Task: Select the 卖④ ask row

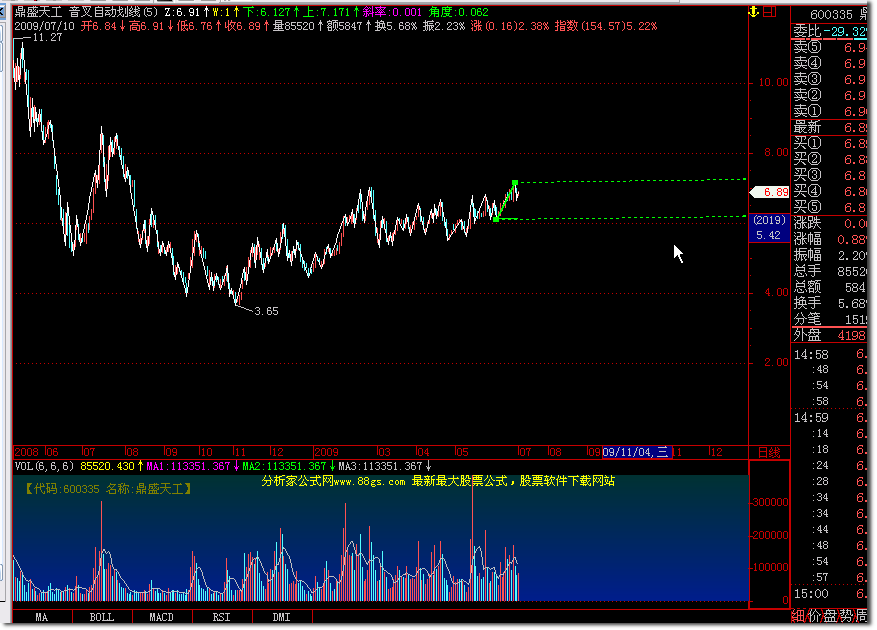Action: click(829, 63)
